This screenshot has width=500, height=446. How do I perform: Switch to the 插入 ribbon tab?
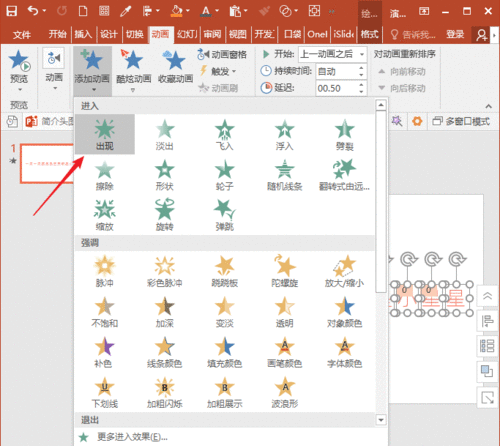(83, 34)
